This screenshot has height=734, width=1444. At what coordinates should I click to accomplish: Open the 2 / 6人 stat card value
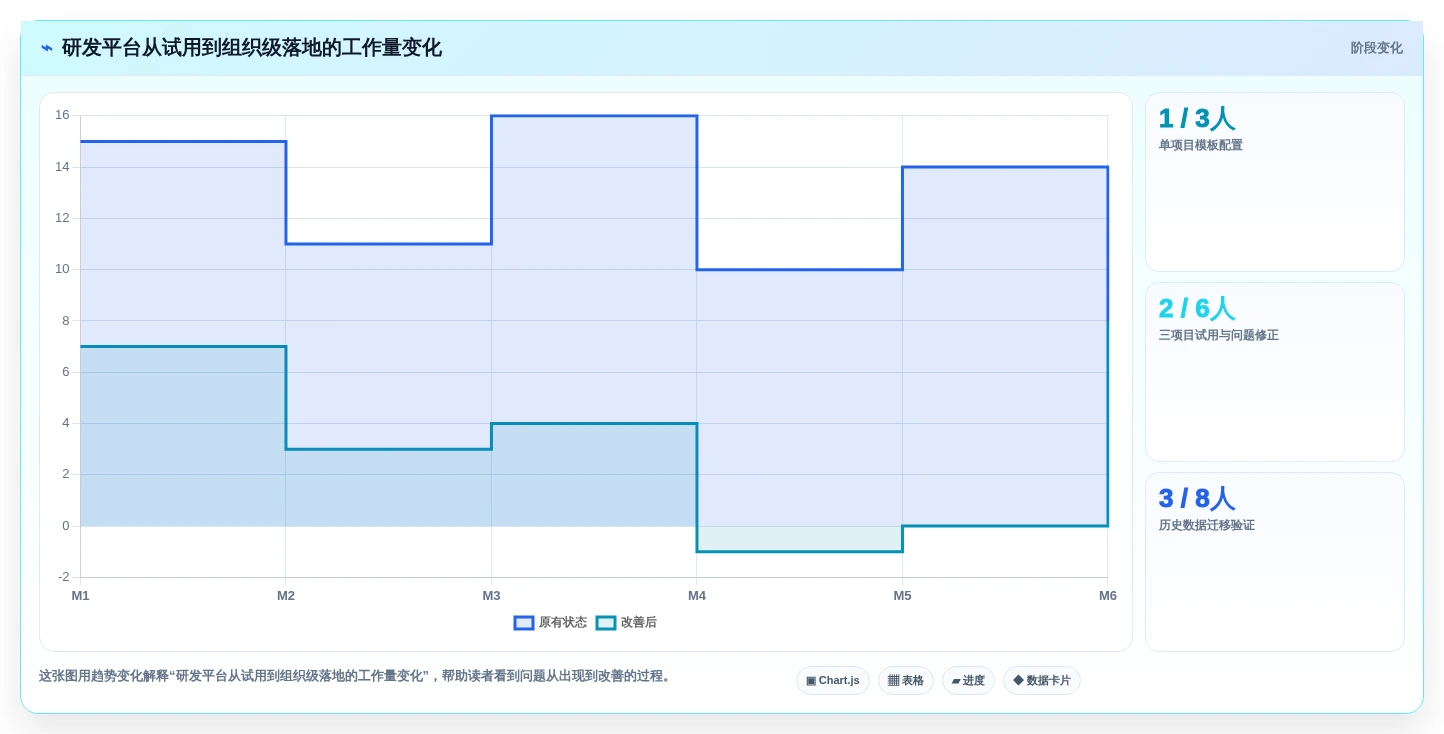click(x=1197, y=309)
